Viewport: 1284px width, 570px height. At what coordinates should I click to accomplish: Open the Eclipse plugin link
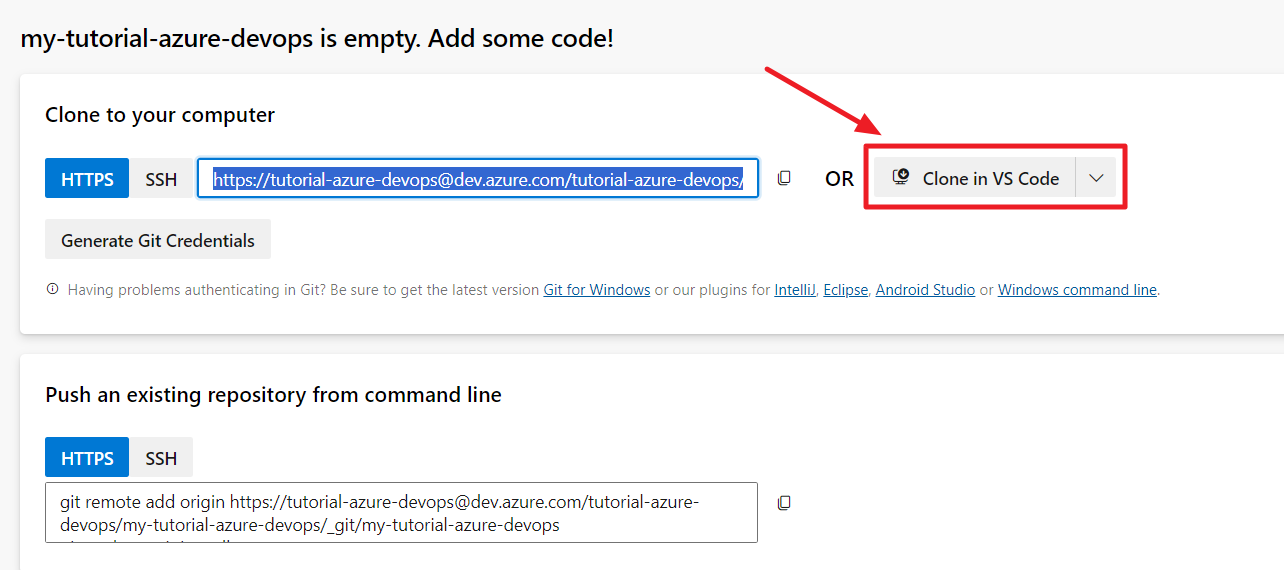coord(846,290)
